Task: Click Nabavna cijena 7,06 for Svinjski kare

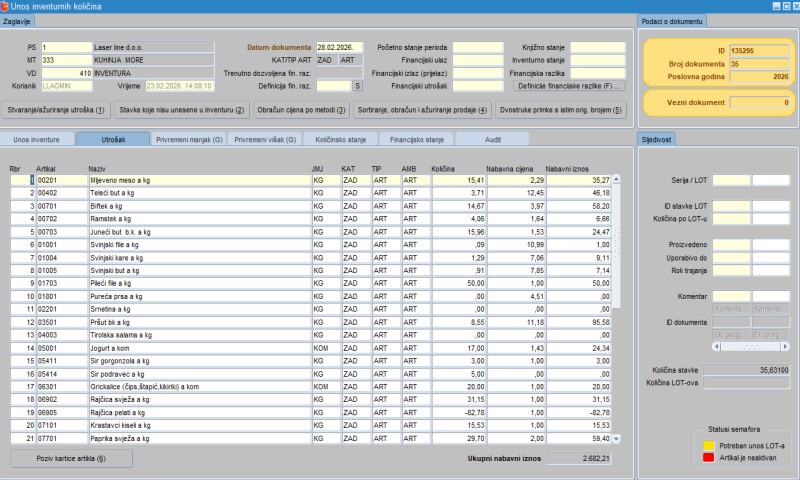Action: (x=516, y=258)
